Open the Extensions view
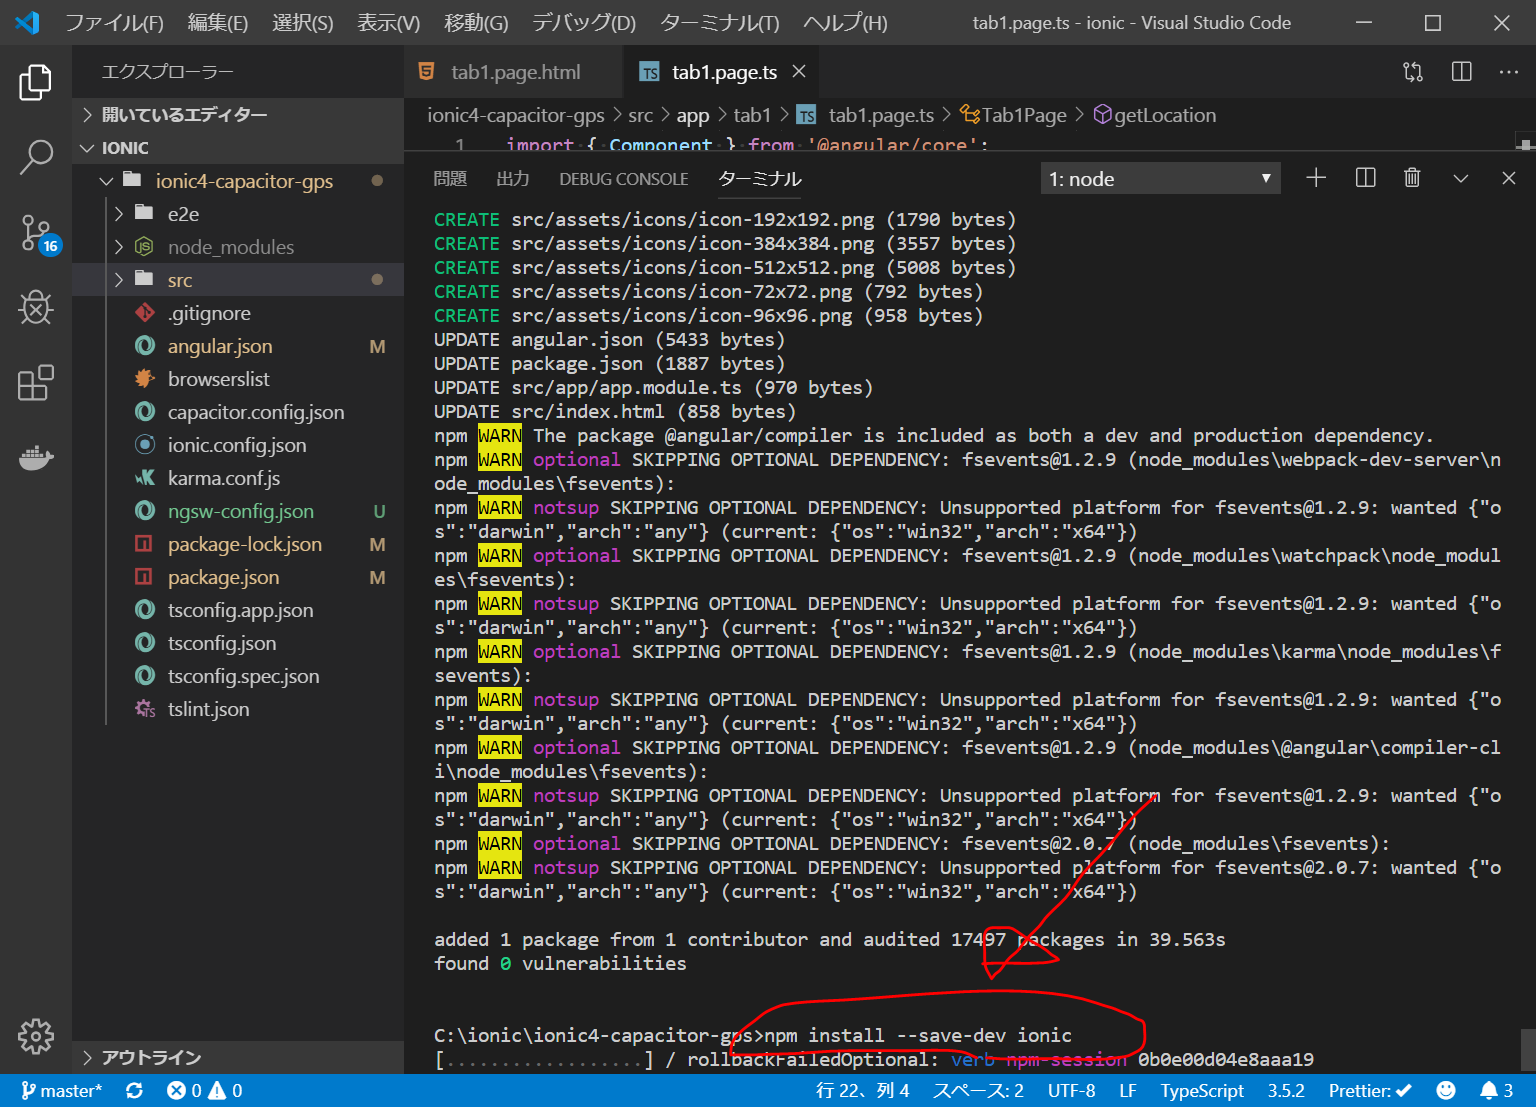 pyautogui.click(x=36, y=383)
